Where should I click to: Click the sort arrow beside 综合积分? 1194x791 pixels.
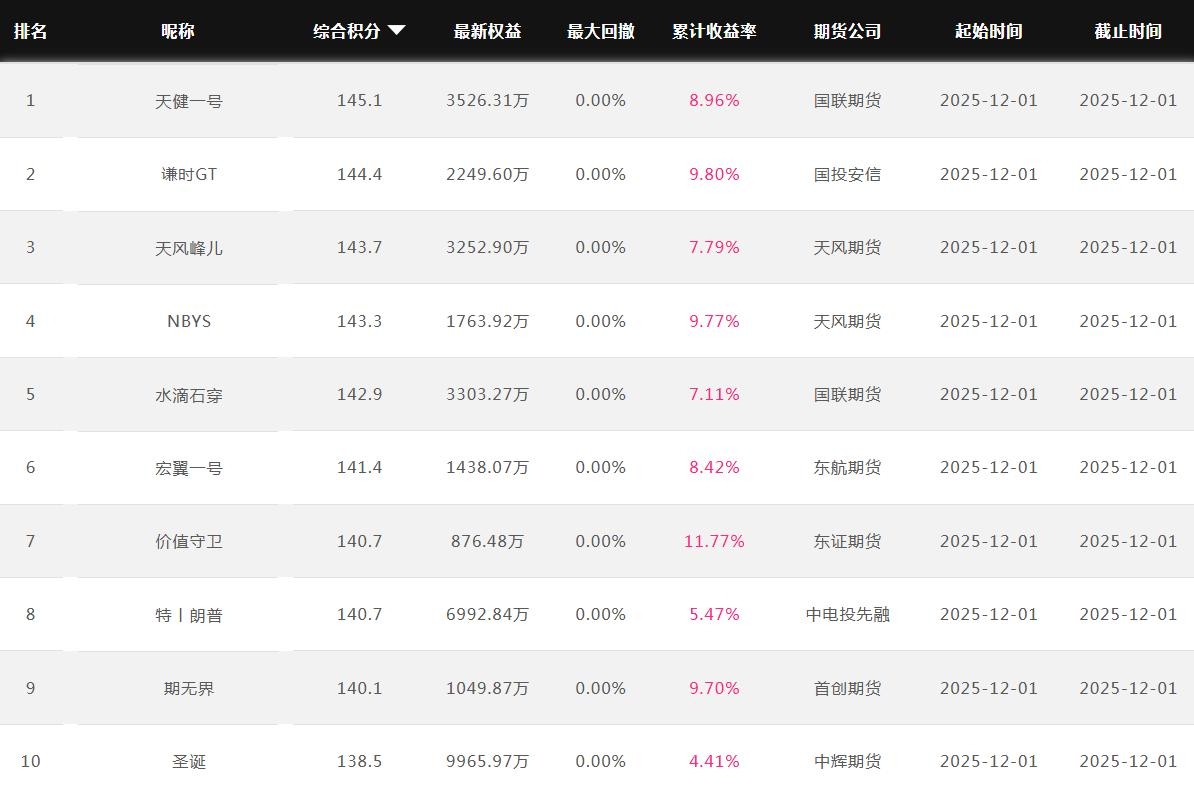pos(397,30)
